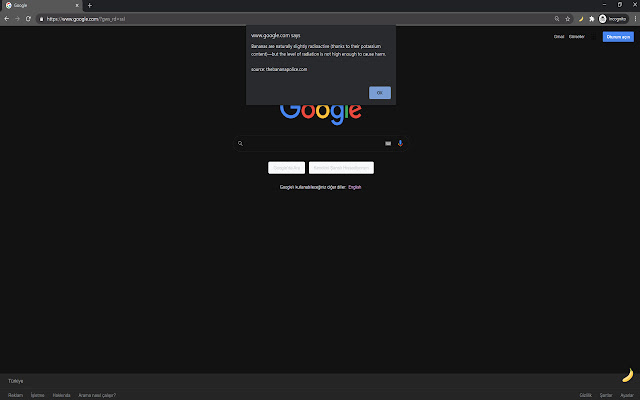The image size is (640, 400).
Task: Open the banana extension in the toolbar
Action: point(580,19)
